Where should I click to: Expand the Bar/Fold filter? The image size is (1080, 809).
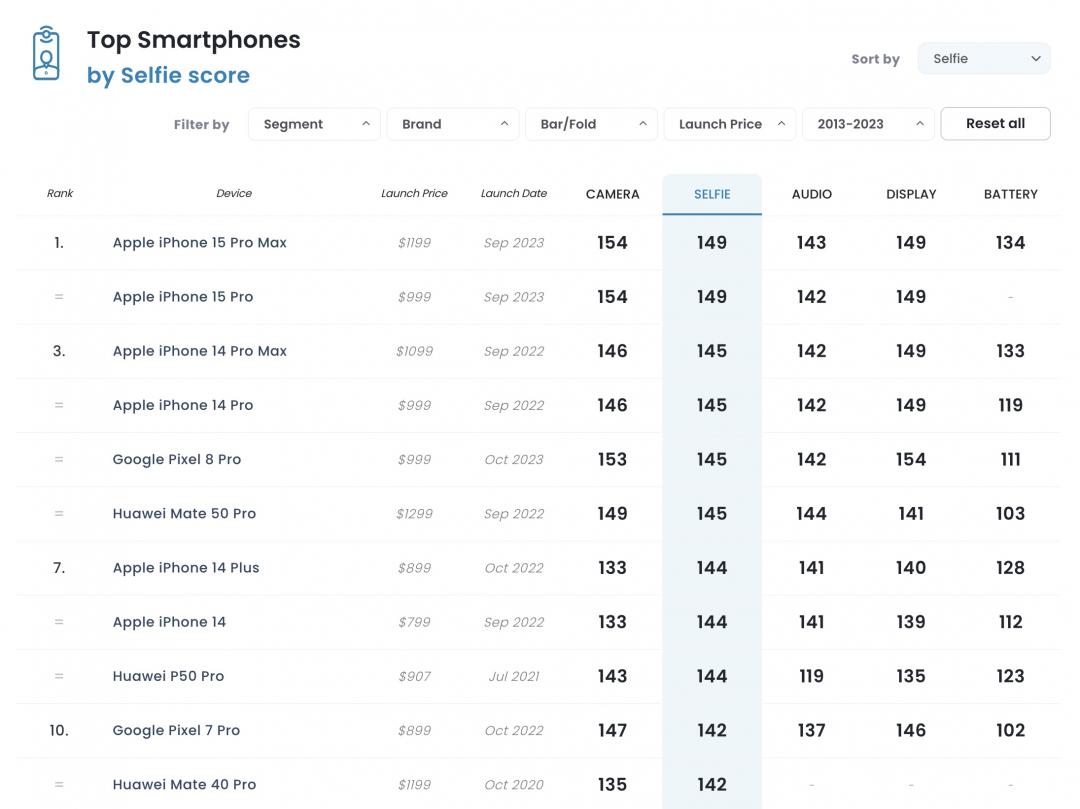point(591,124)
